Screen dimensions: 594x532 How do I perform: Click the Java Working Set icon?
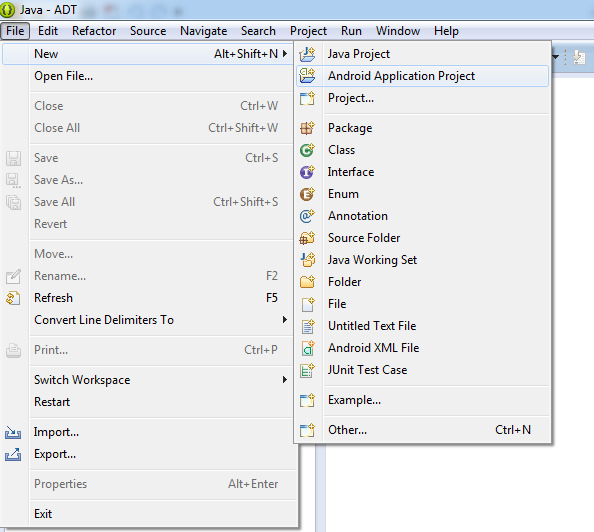(307, 260)
